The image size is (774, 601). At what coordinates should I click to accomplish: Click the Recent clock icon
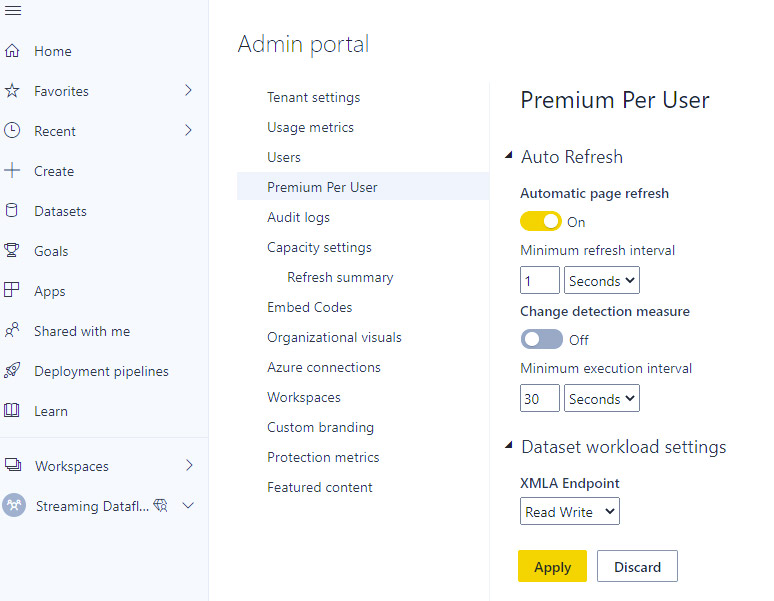(x=12, y=130)
